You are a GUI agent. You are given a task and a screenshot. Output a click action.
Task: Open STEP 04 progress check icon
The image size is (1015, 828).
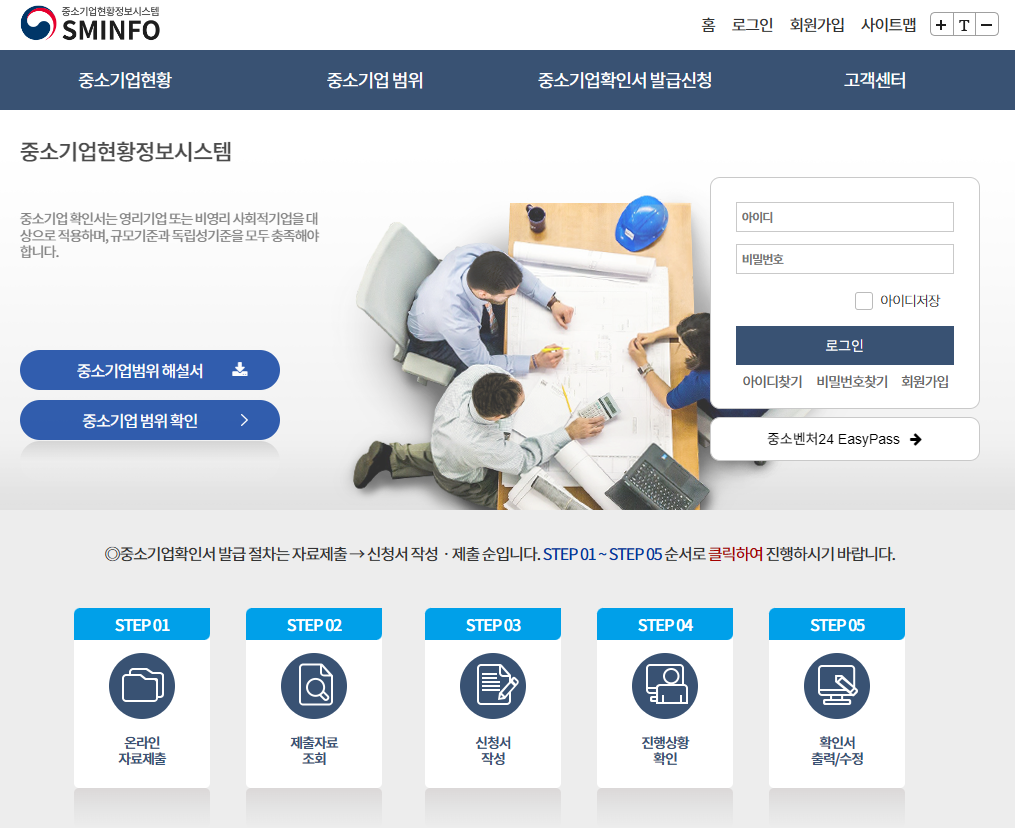665,686
